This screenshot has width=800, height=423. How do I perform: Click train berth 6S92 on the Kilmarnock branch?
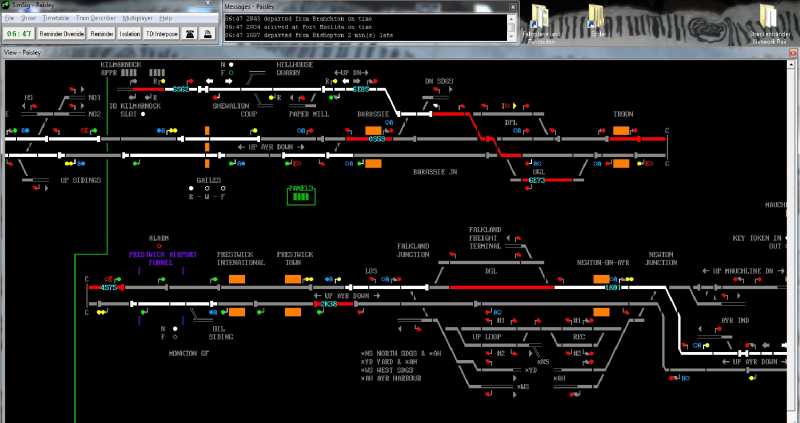[181, 89]
